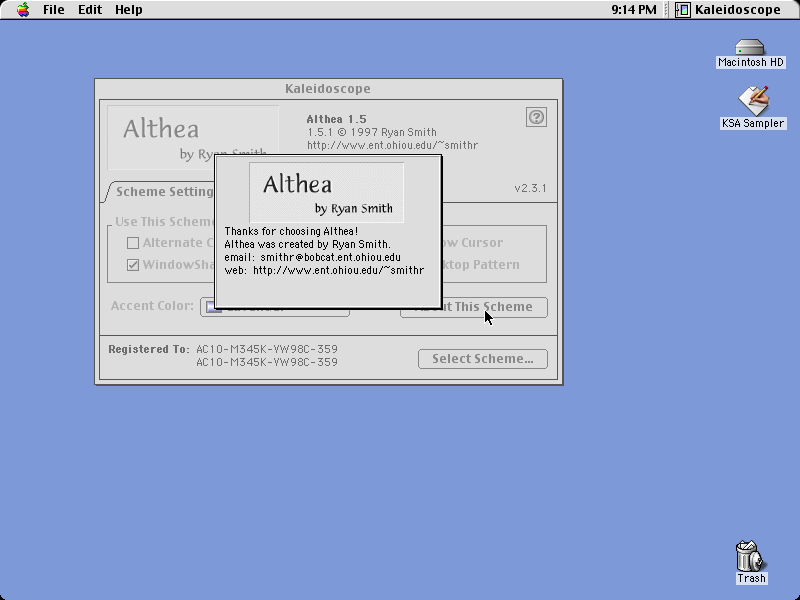Click the Althea logo in the about dialog
The height and width of the screenshot is (600, 800).
tap(327, 192)
